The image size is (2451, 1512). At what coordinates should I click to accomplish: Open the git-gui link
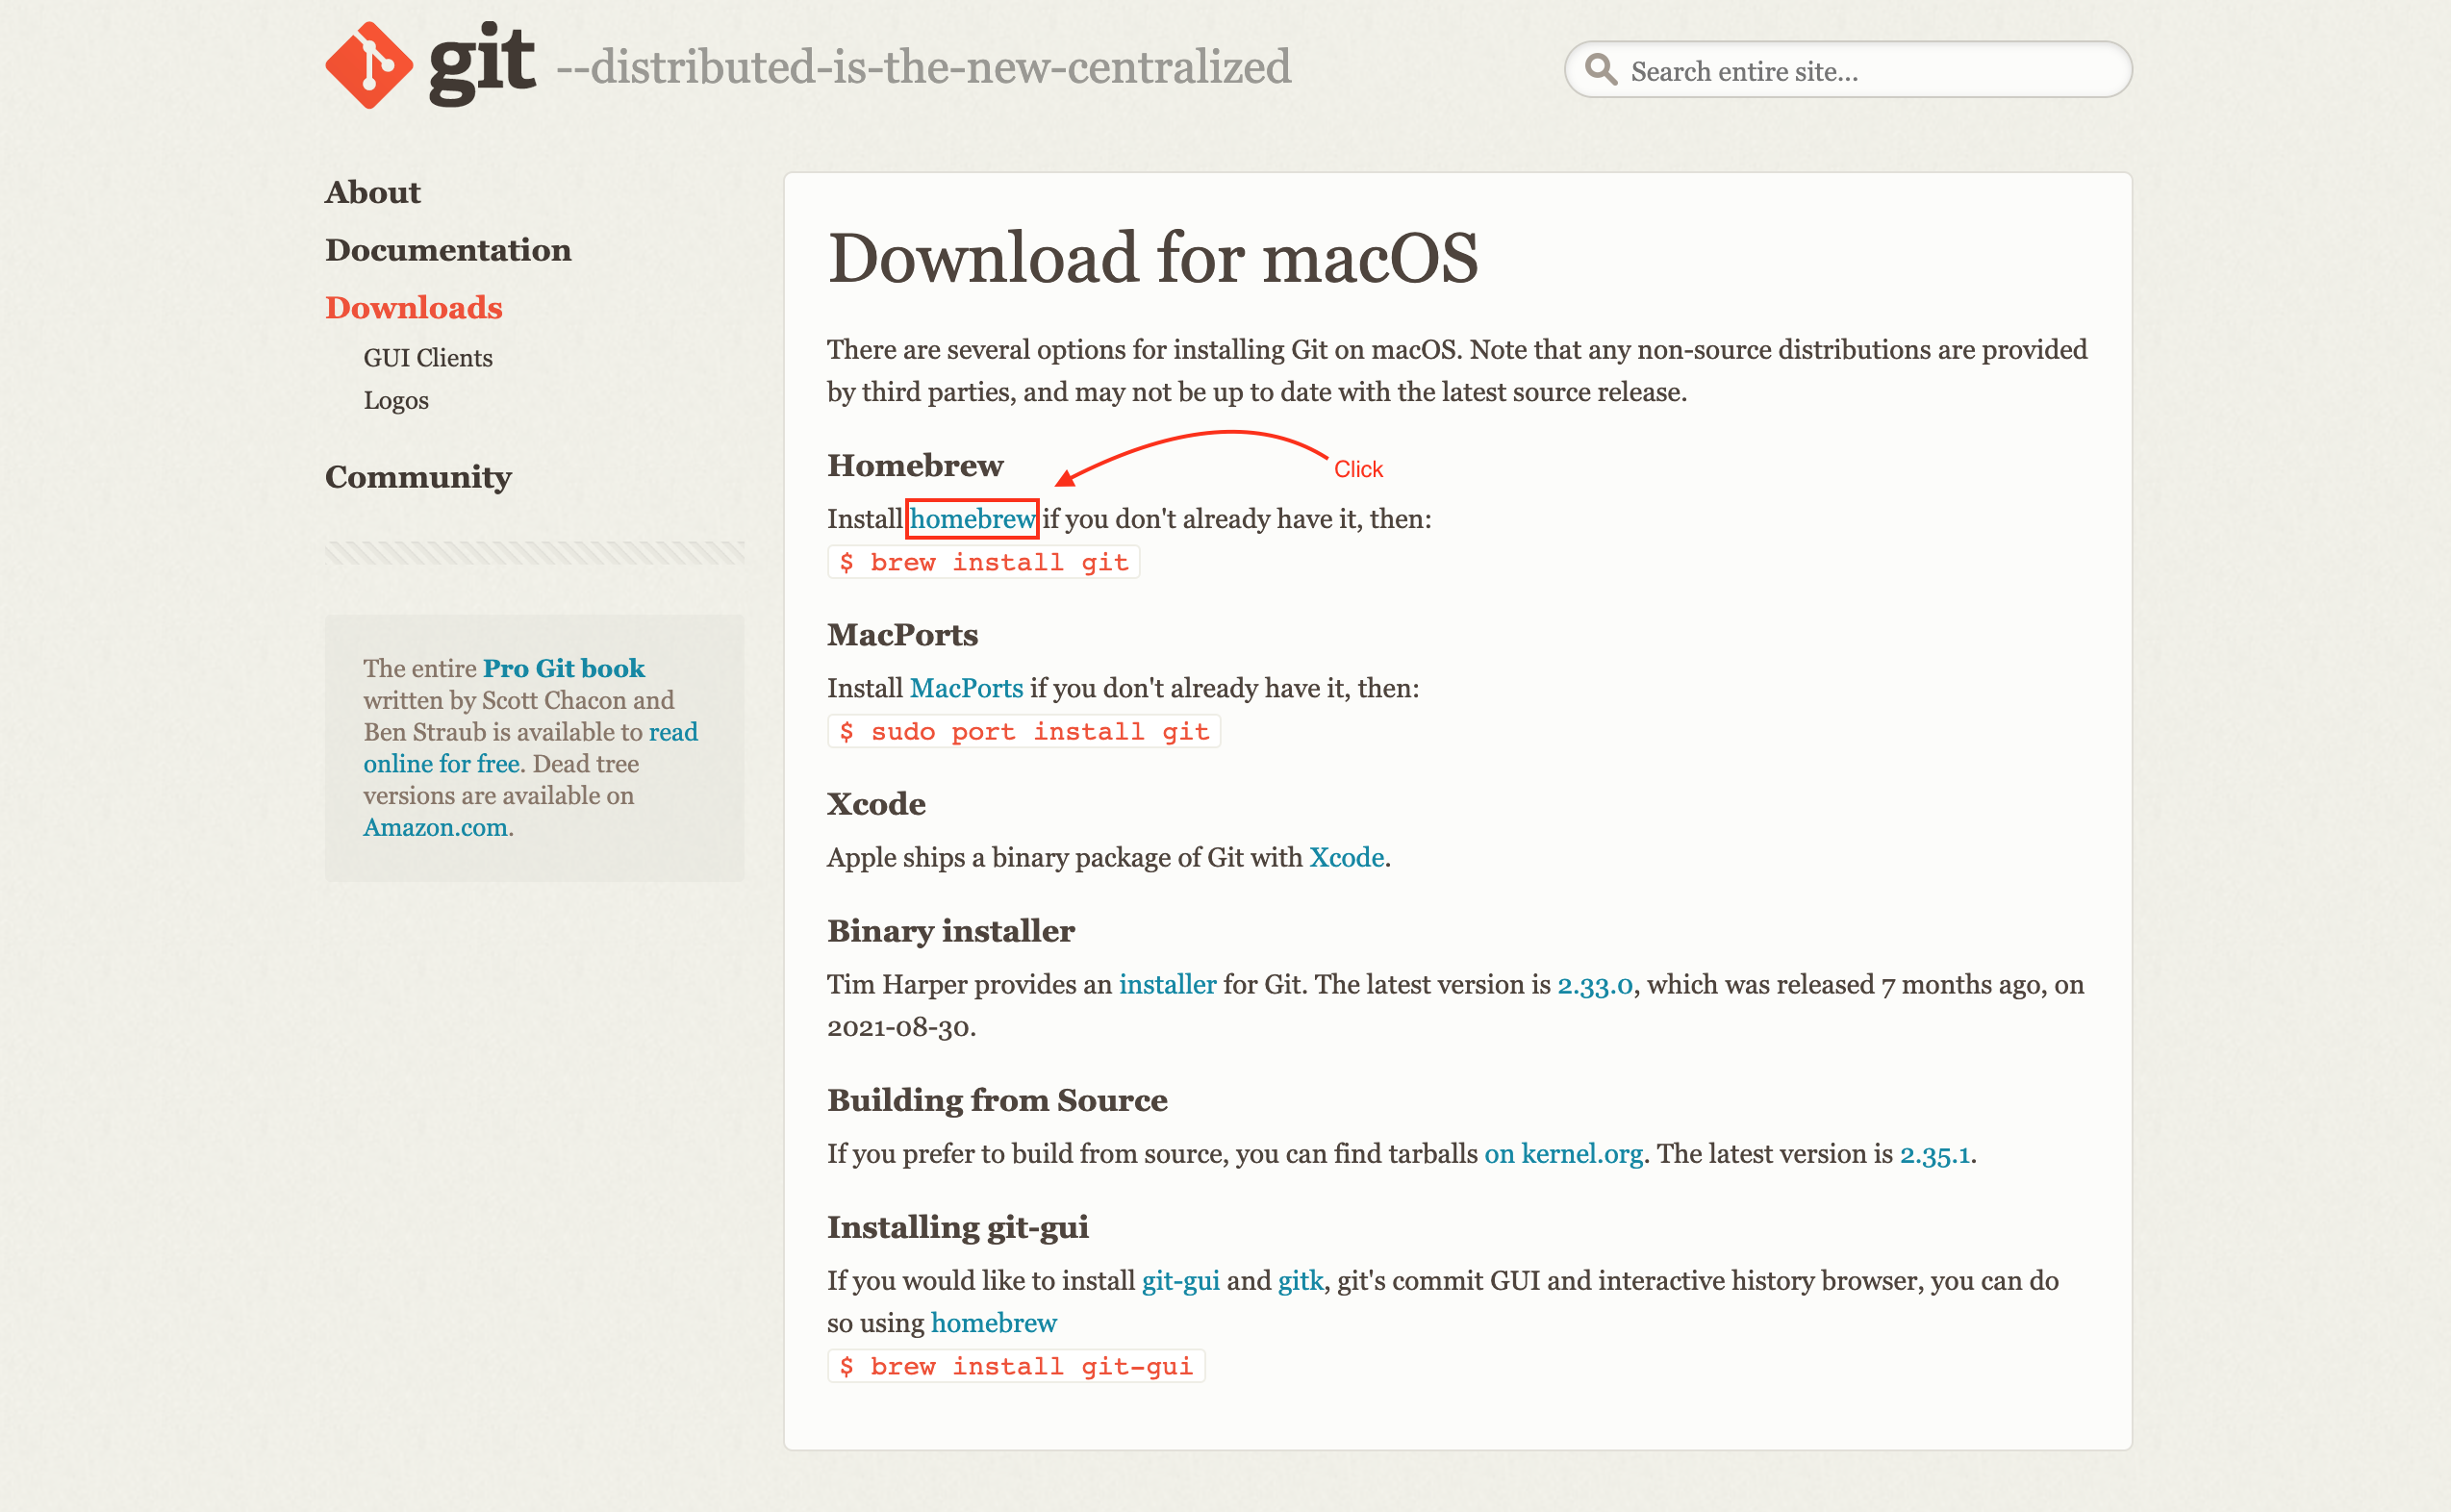[1180, 1281]
